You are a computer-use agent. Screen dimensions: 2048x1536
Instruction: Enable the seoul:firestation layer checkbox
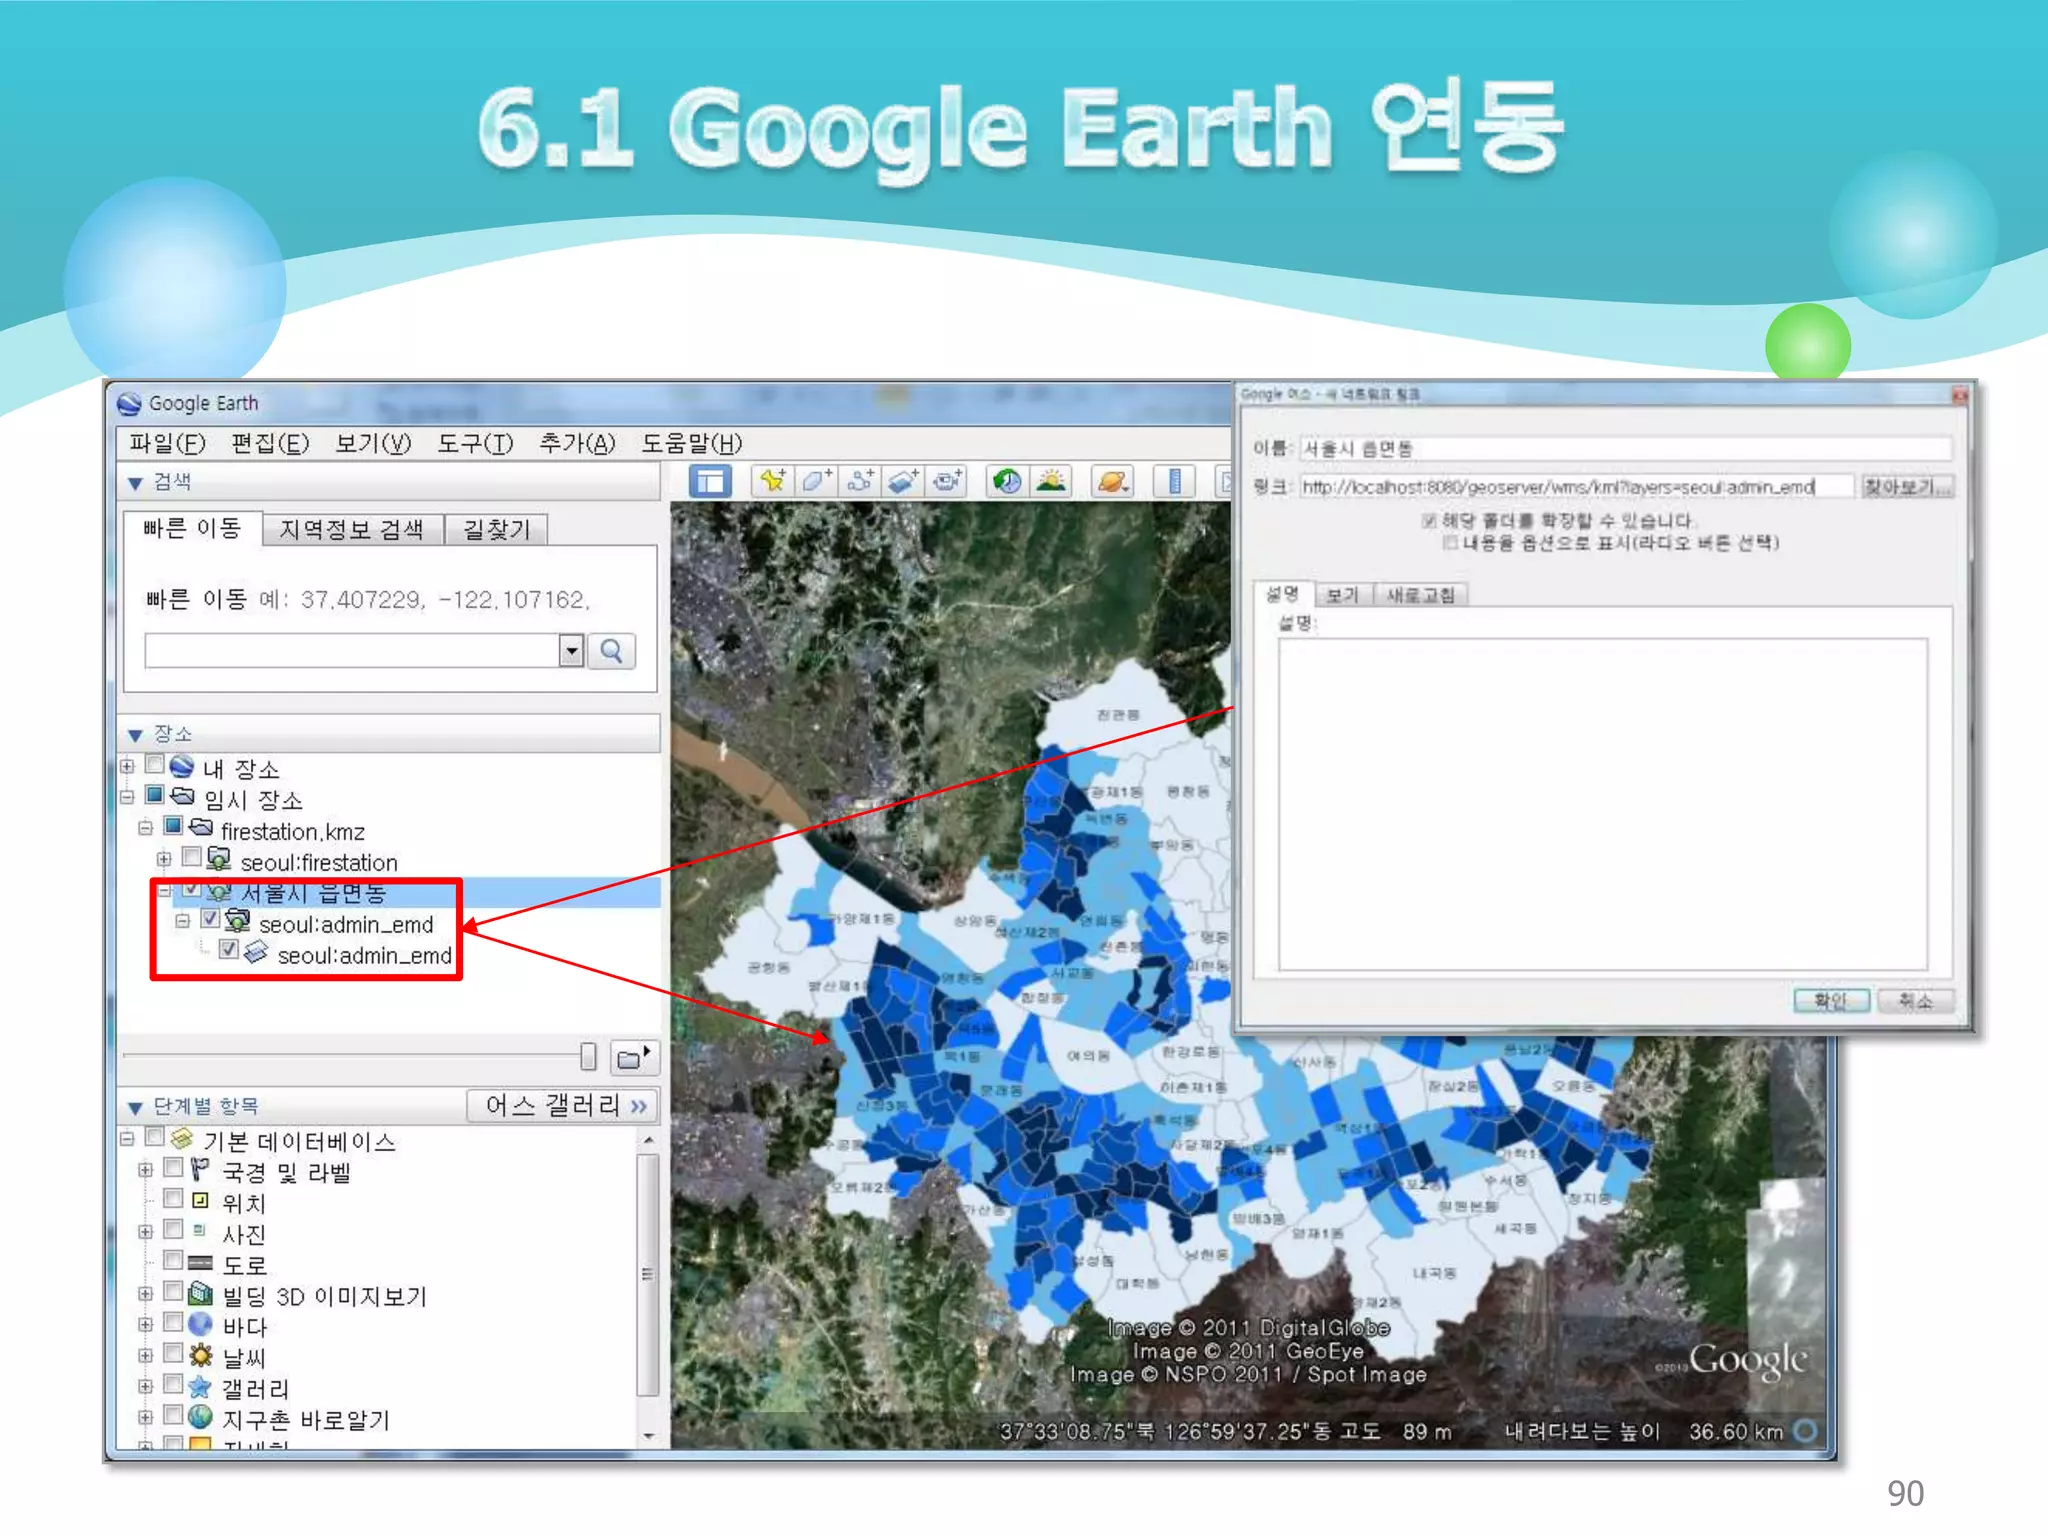click(x=192, y=857)
